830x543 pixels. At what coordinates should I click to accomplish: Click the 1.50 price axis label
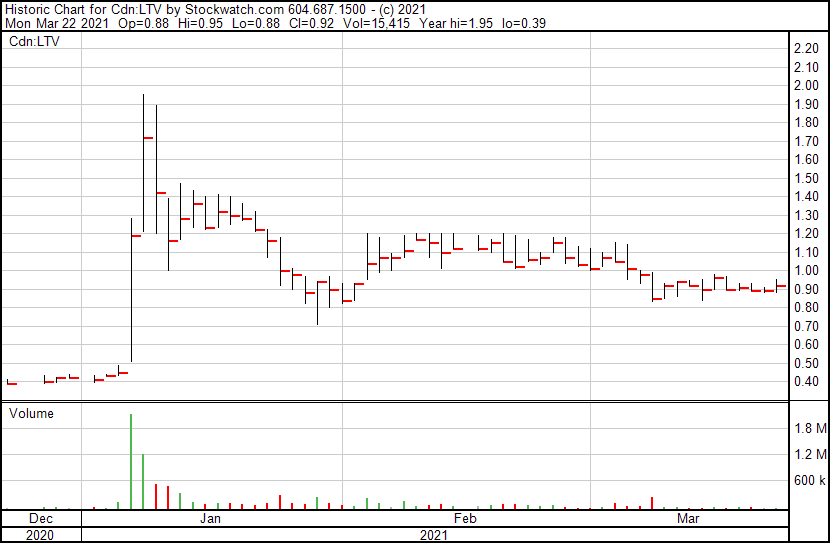coord(807,178)
